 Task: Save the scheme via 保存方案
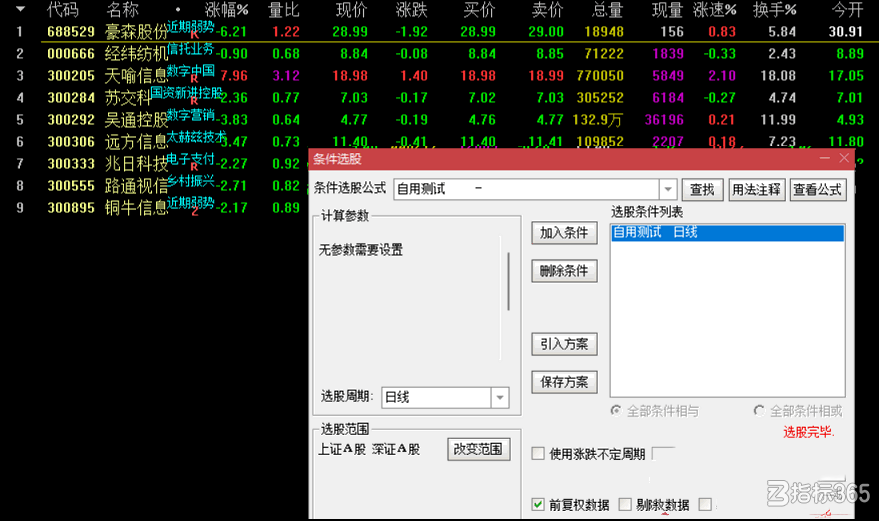tap(564, 382)
